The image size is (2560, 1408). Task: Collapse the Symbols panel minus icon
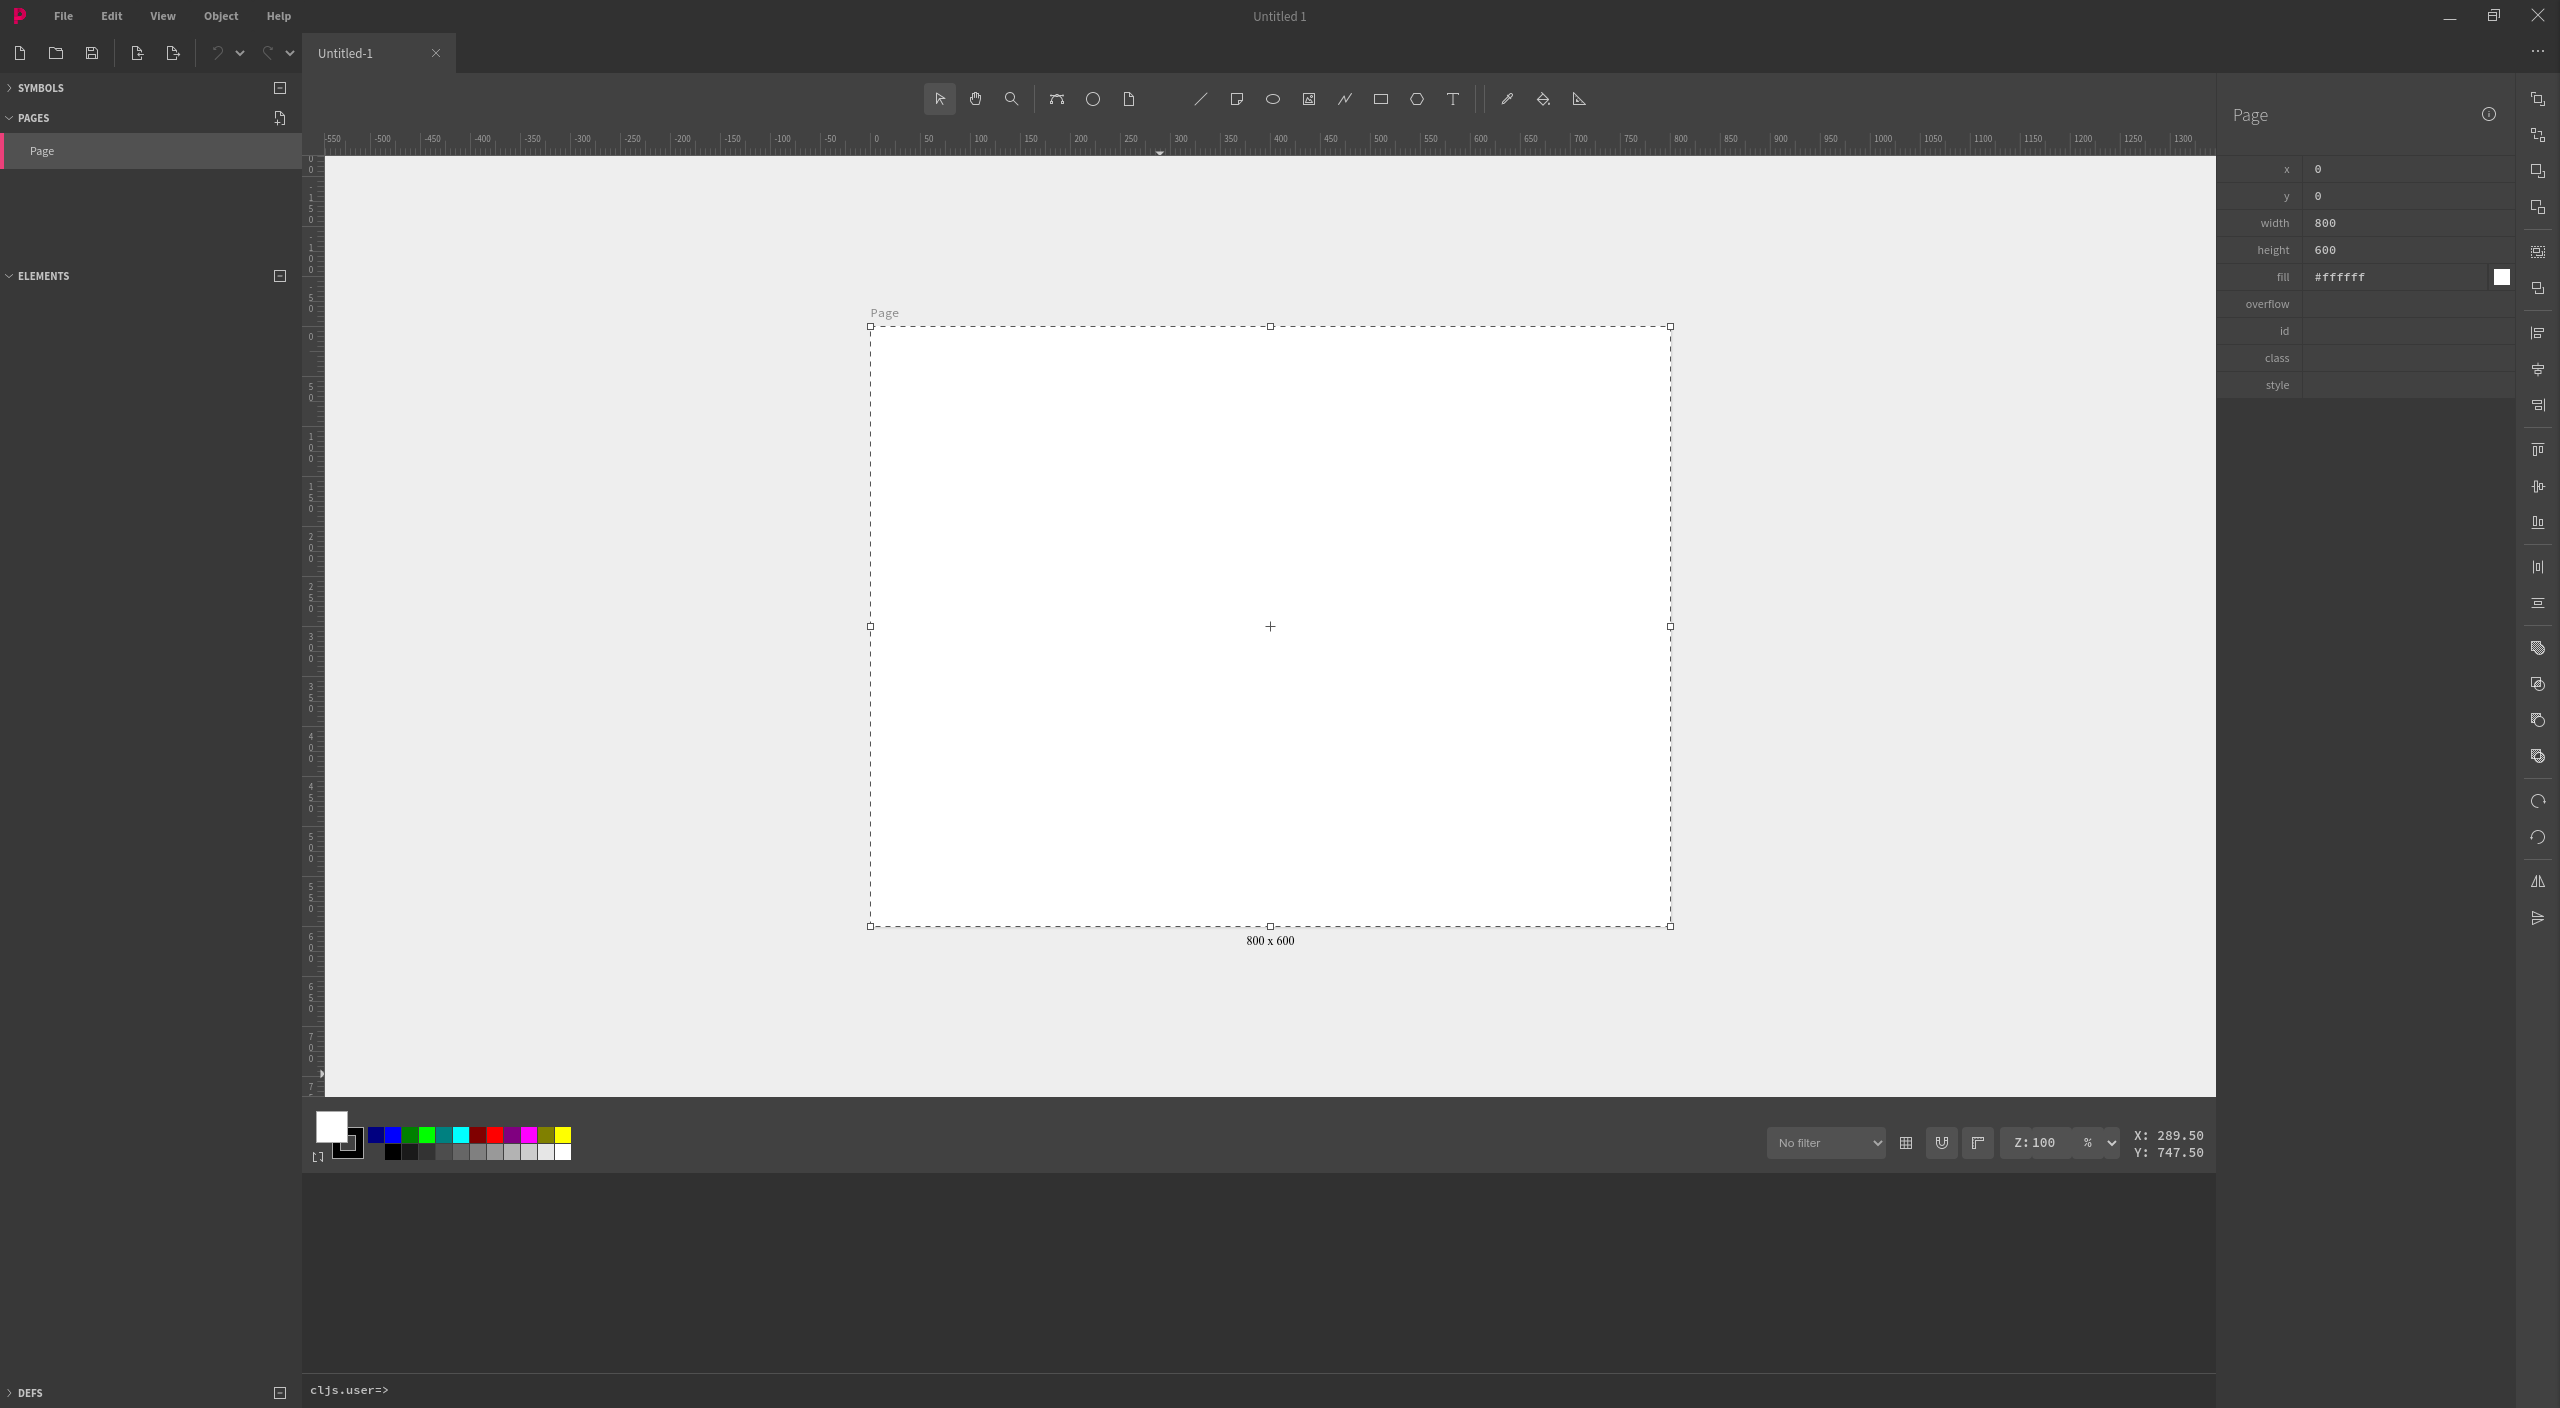(280, 88)
